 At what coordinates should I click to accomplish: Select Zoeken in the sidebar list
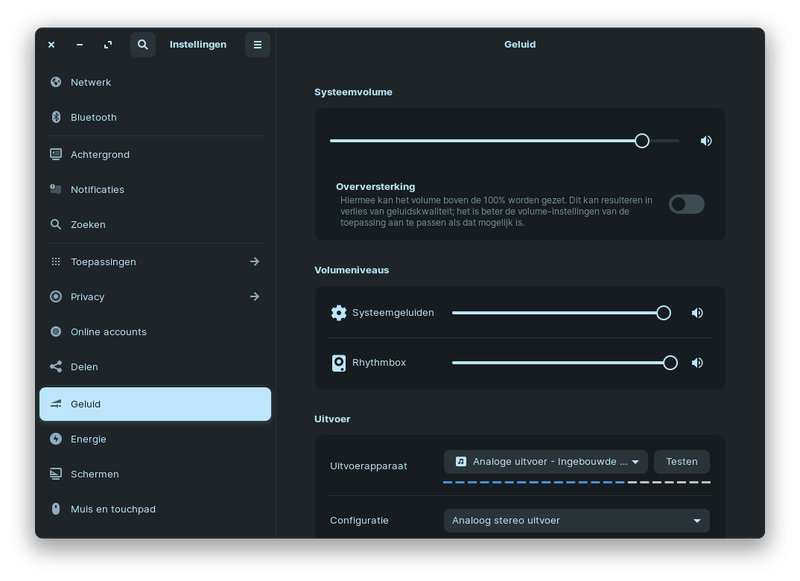tap(155, 224)
